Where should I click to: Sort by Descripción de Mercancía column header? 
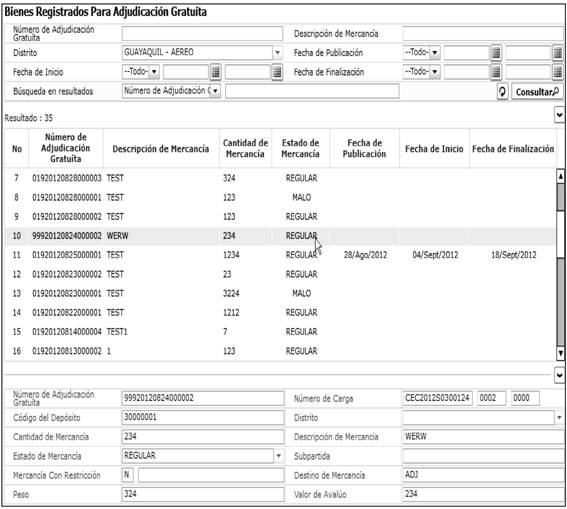161,149
